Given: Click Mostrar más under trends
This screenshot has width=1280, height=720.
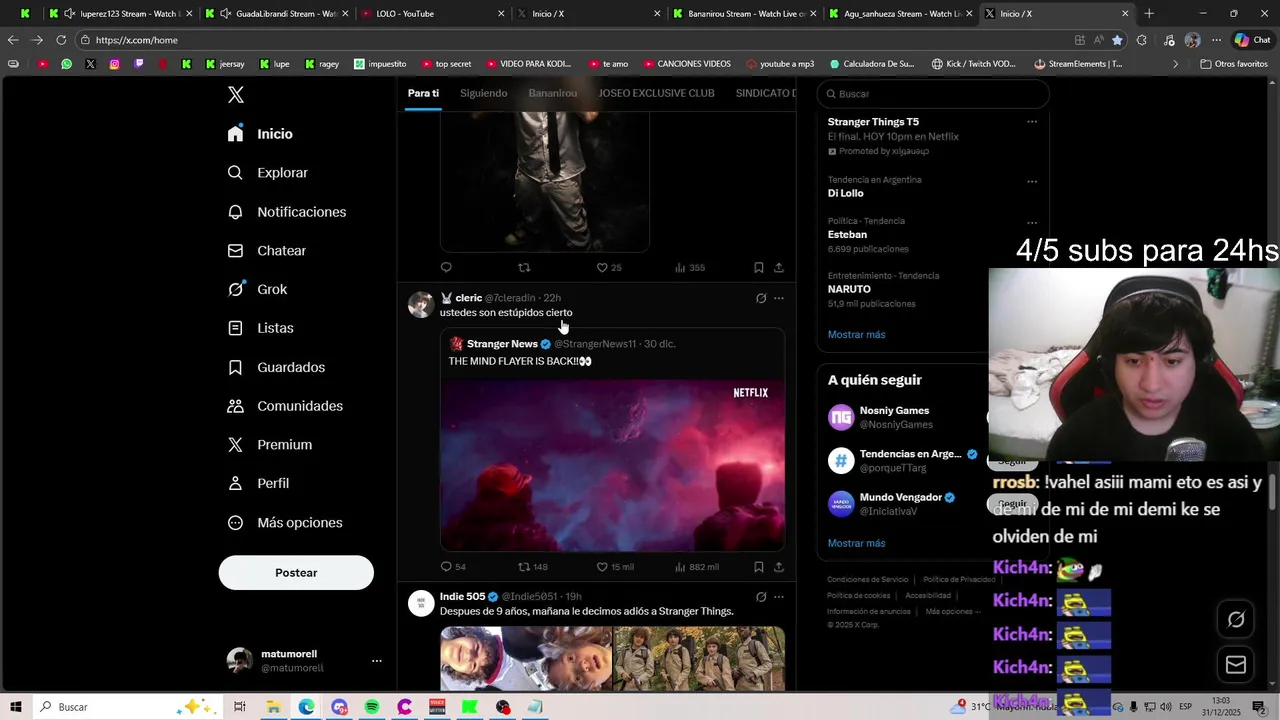Looking at the screenshot, I should click(x=856, y=335).
